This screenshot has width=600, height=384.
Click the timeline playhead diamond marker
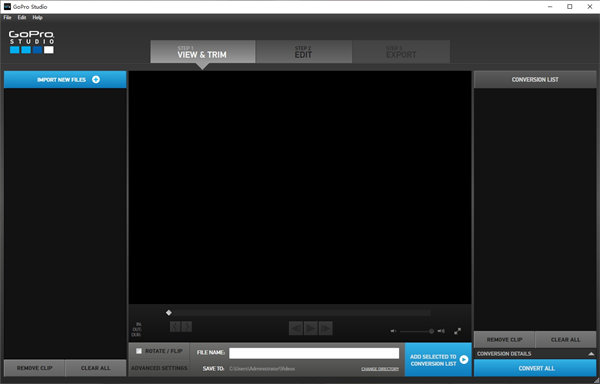[x=169, y=313]
